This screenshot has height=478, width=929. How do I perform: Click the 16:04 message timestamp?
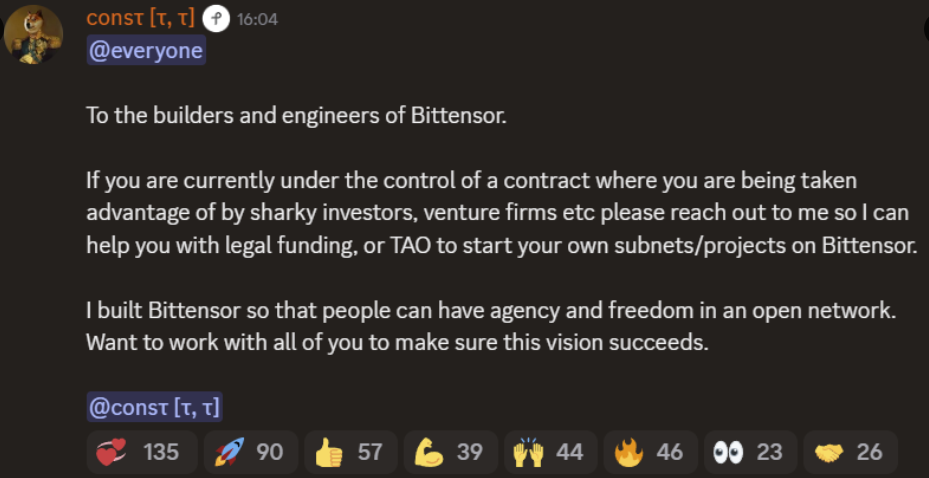257,20
